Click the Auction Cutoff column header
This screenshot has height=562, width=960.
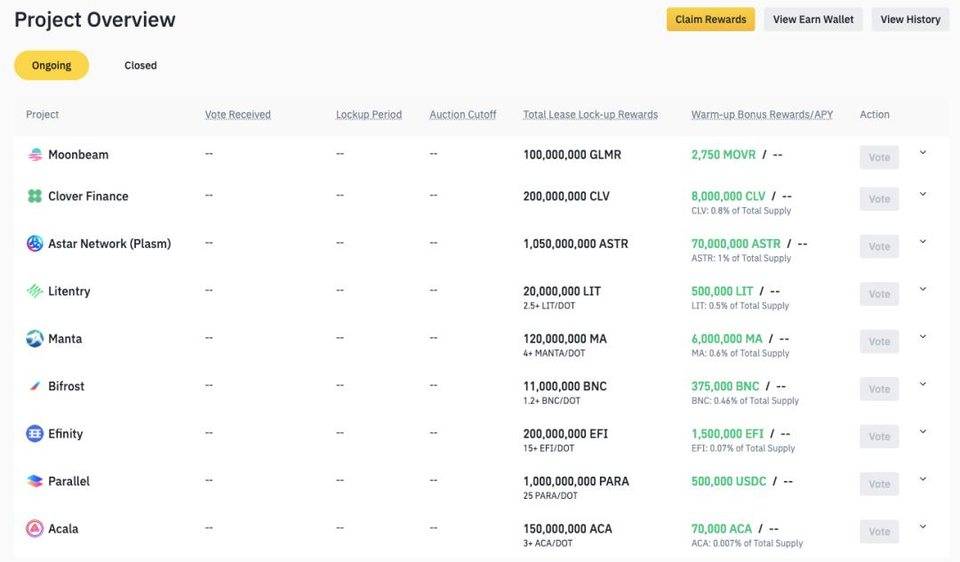(463, 114)
